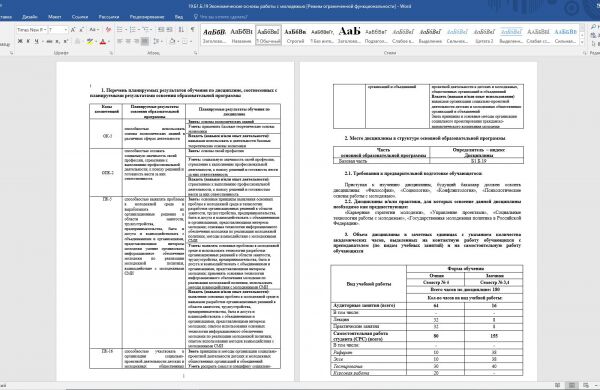Center the paragraph text
Image resolution: width=600 pixels, height=390 pixels.
point(128,41)
